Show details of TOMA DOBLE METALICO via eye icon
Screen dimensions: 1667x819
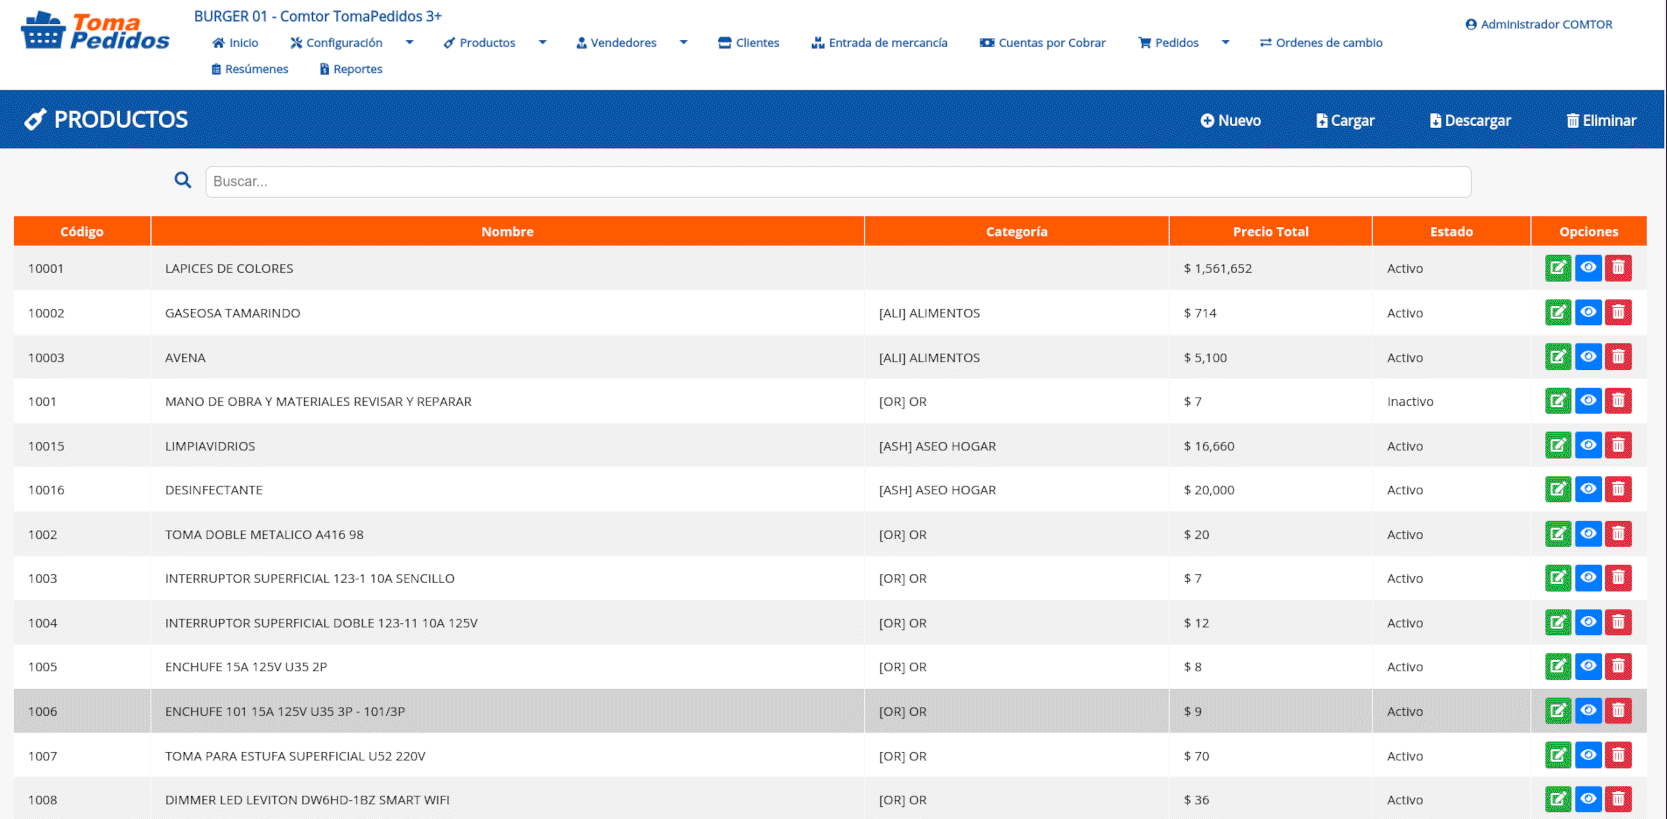(1588, 534)
